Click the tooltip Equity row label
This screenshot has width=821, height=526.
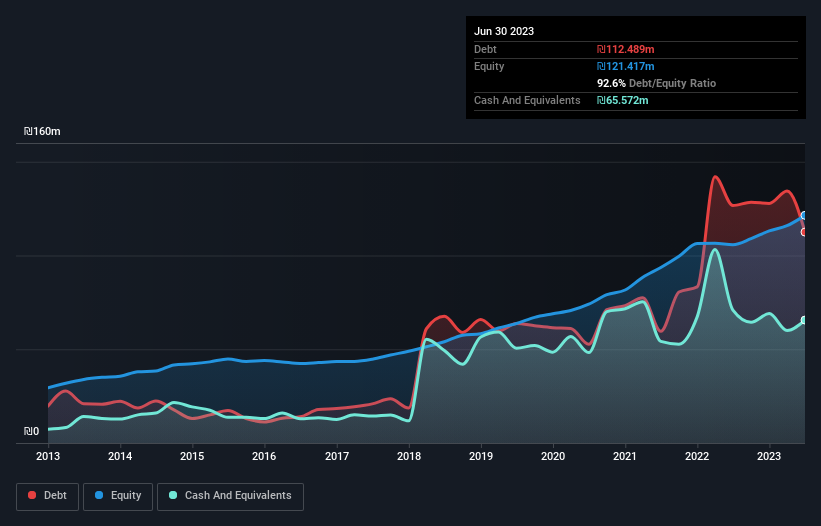[489, 66]
